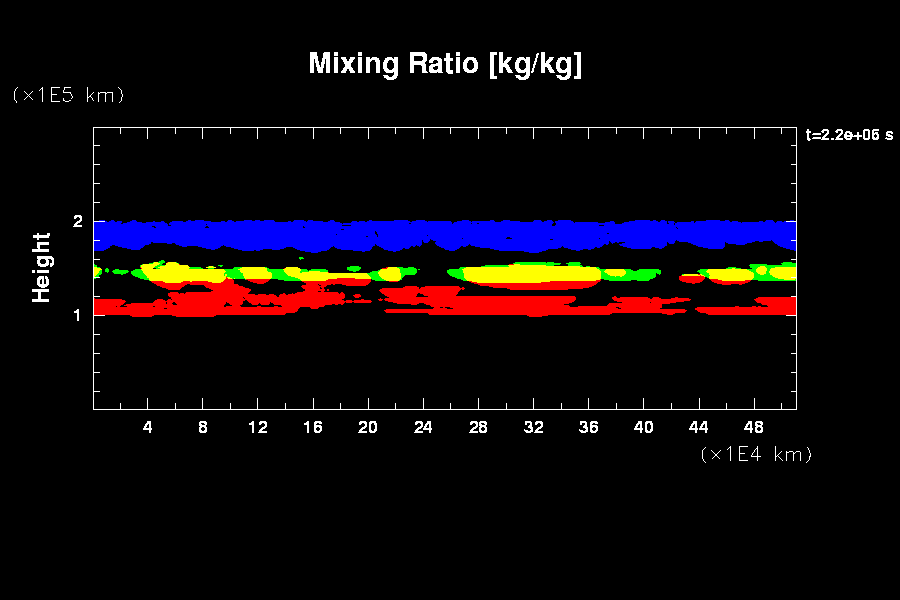Select x-axis tick label 12
Screen dimensions: 900x600
(258, 427)
